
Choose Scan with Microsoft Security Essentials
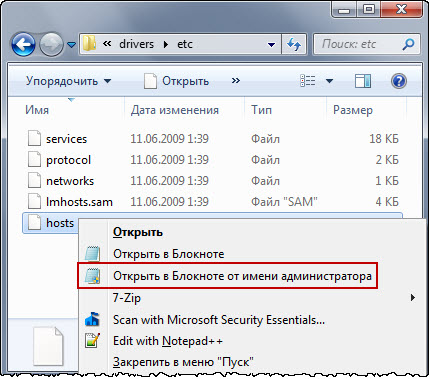(219, 320)
